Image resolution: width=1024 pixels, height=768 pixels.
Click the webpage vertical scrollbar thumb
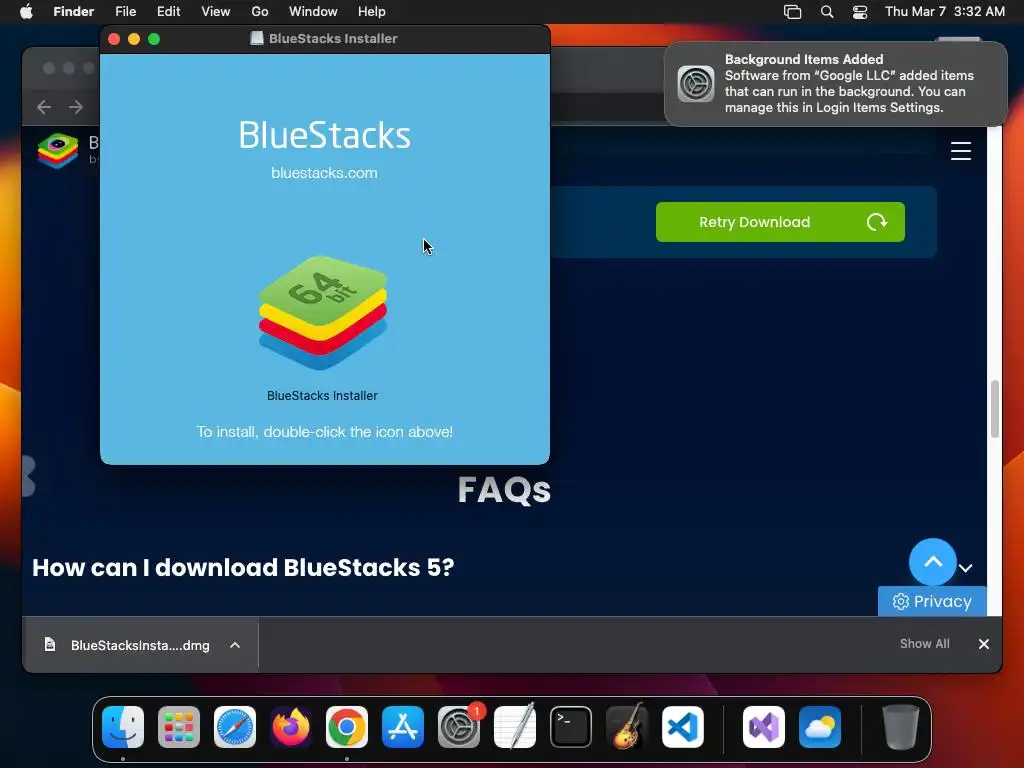coord(995,409)
